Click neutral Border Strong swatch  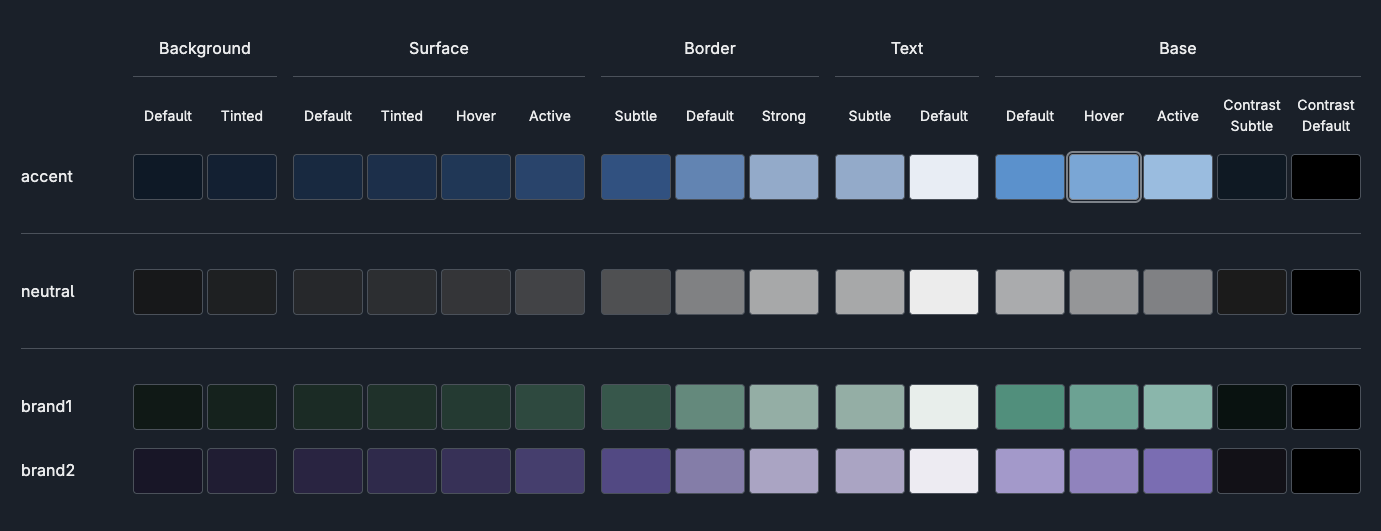[784, 292]
